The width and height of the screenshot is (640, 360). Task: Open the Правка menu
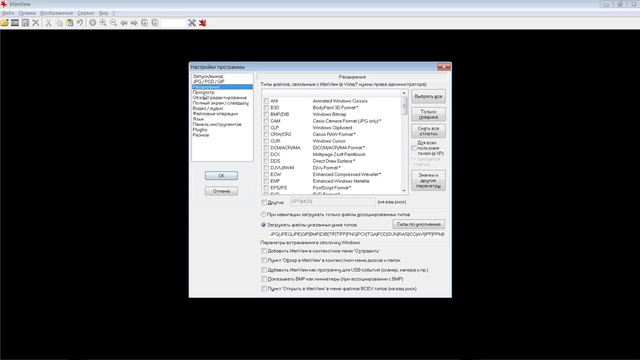click(x=27, y=13)
